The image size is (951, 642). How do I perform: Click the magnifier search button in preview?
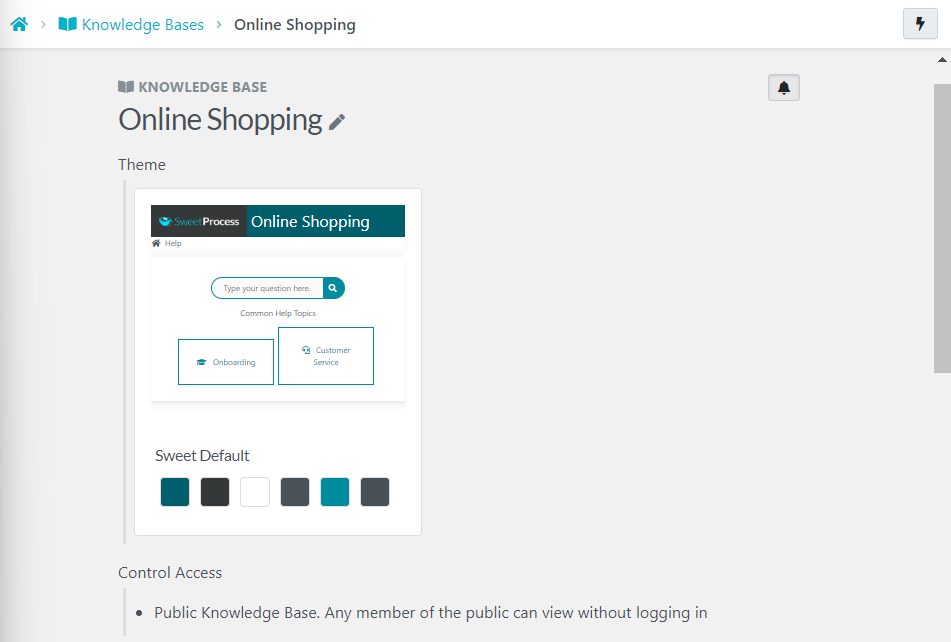coord(333,288)
